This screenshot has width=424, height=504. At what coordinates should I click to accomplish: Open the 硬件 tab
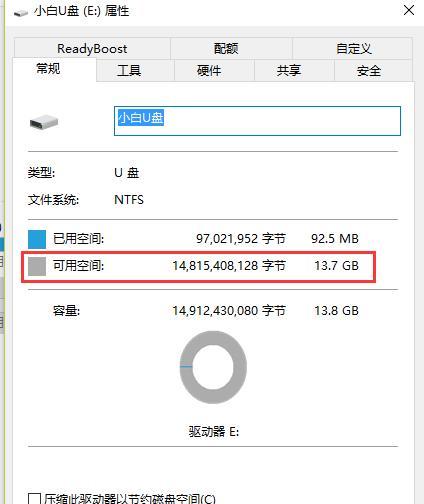209,71
